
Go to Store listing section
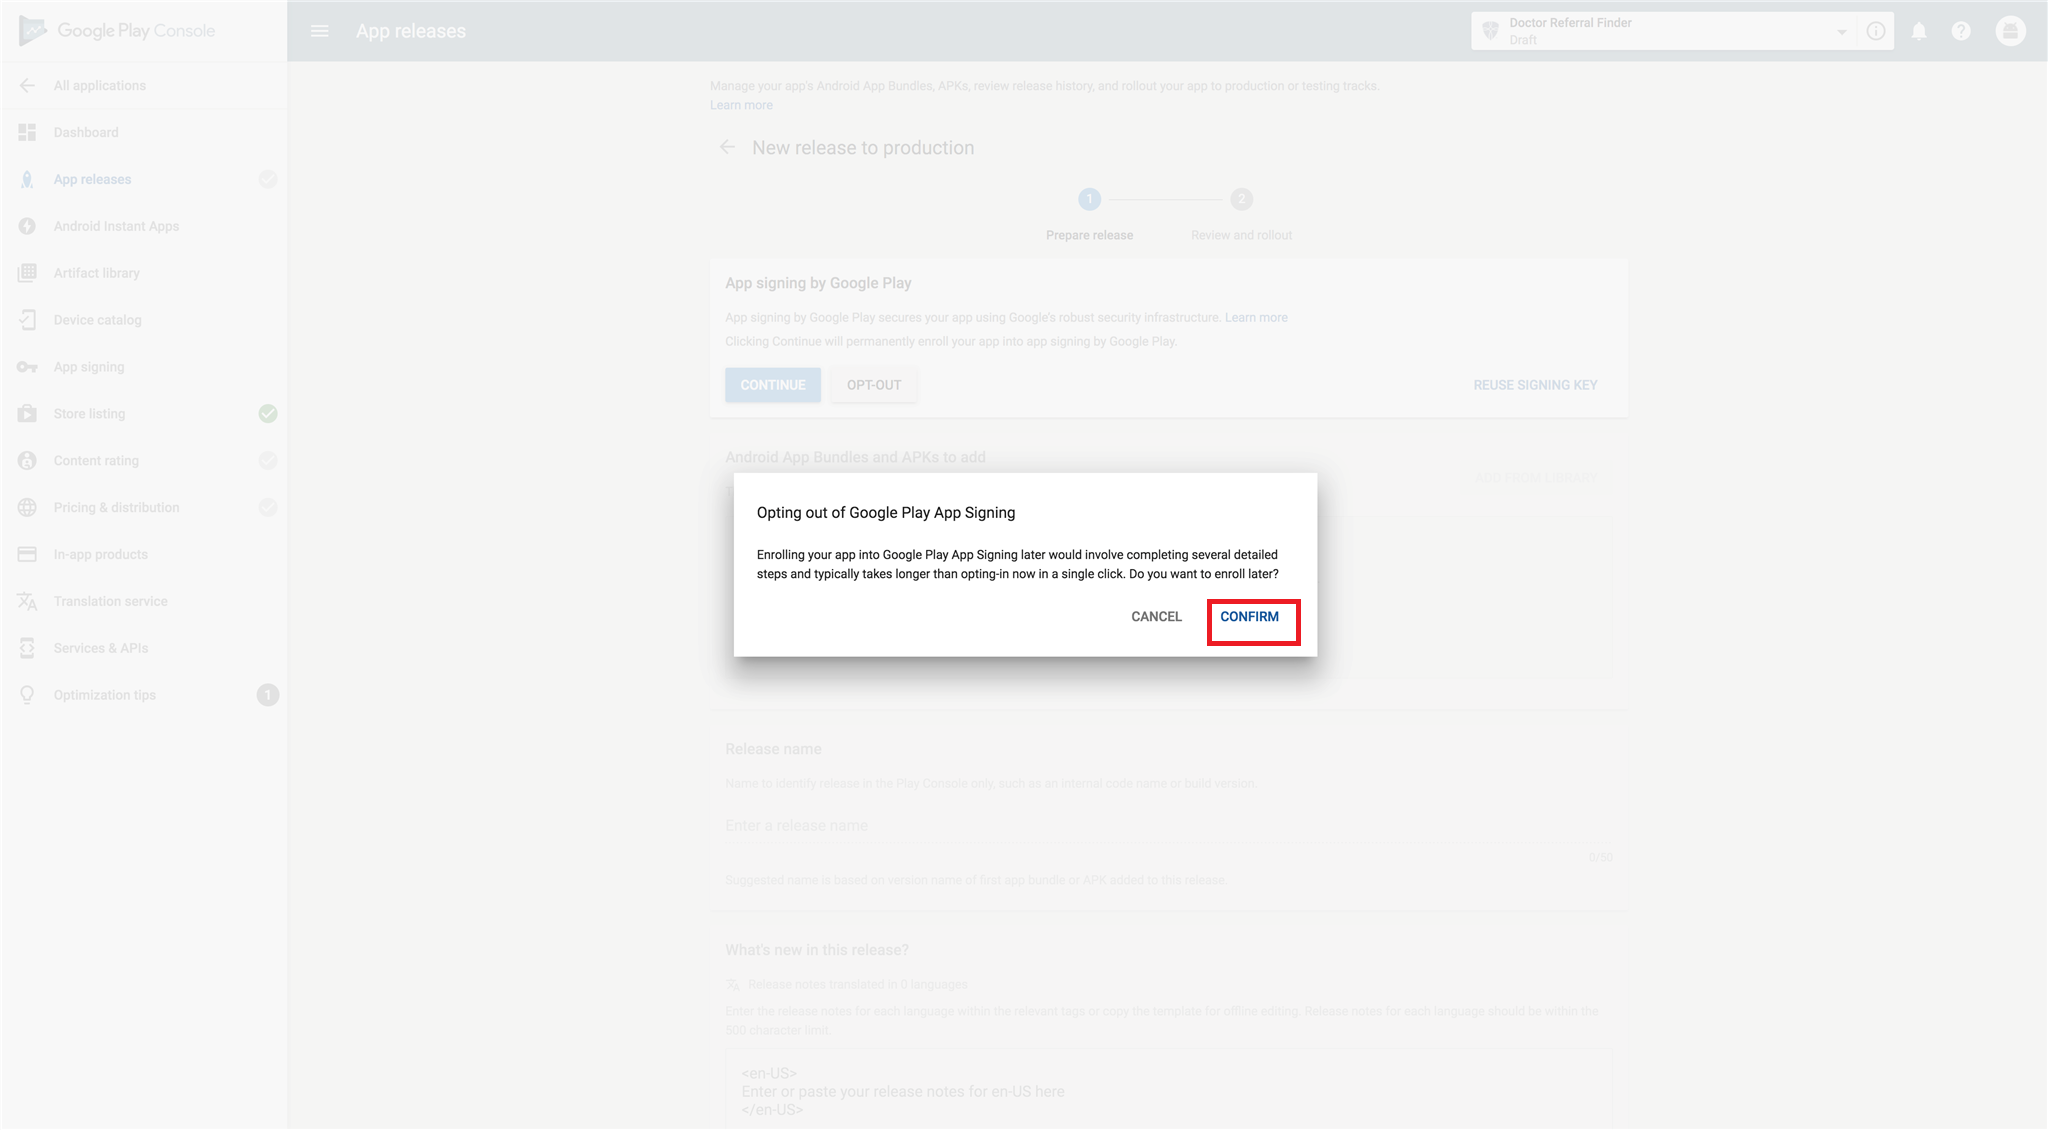90,414
